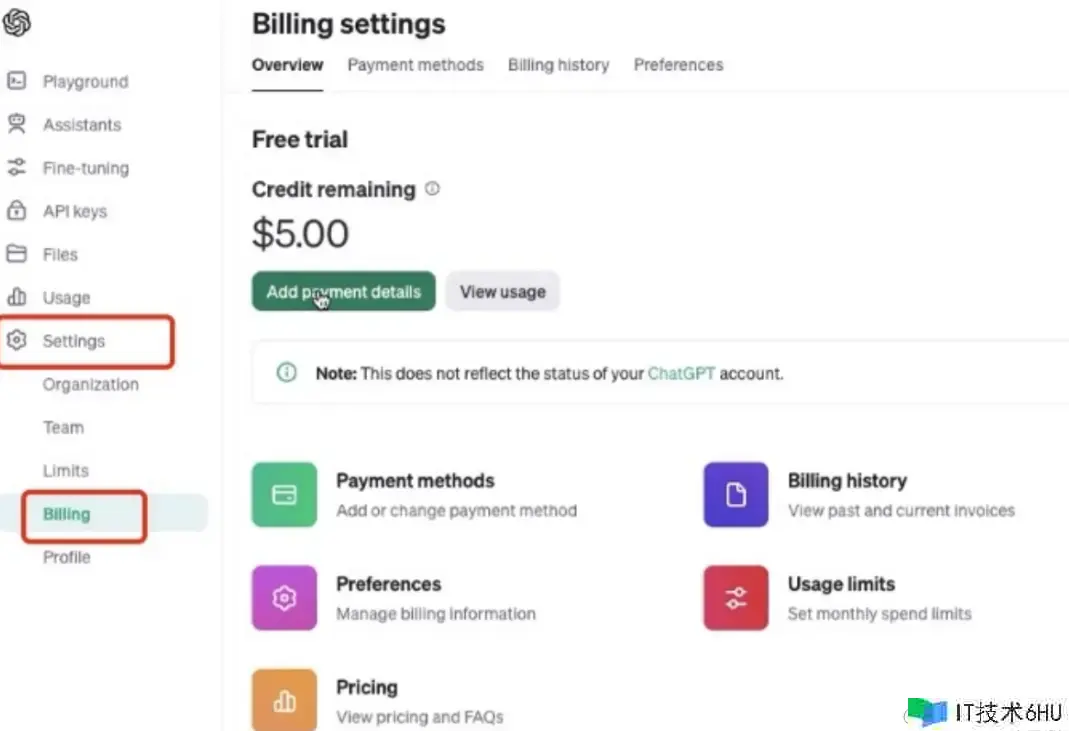Image resolution: width=1069 pixels, height=731 pixels.
Task: Open the orange Pricing chart icon
Action: 284,700
